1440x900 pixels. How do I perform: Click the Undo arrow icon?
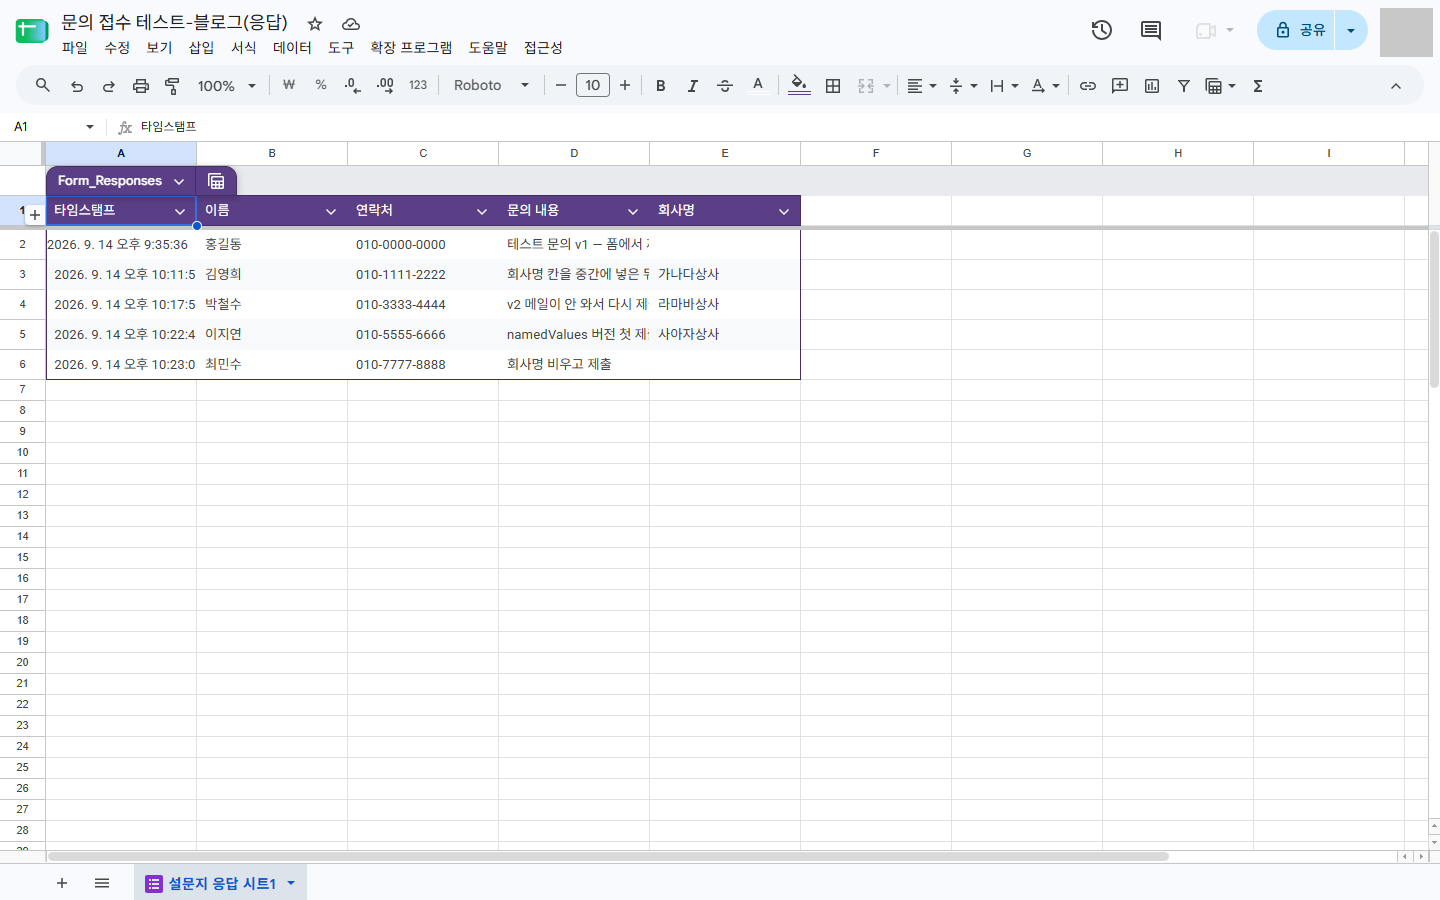coord(77,86)
